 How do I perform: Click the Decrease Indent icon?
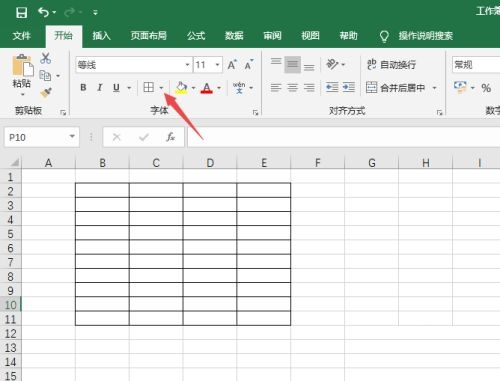coord(332,88)
